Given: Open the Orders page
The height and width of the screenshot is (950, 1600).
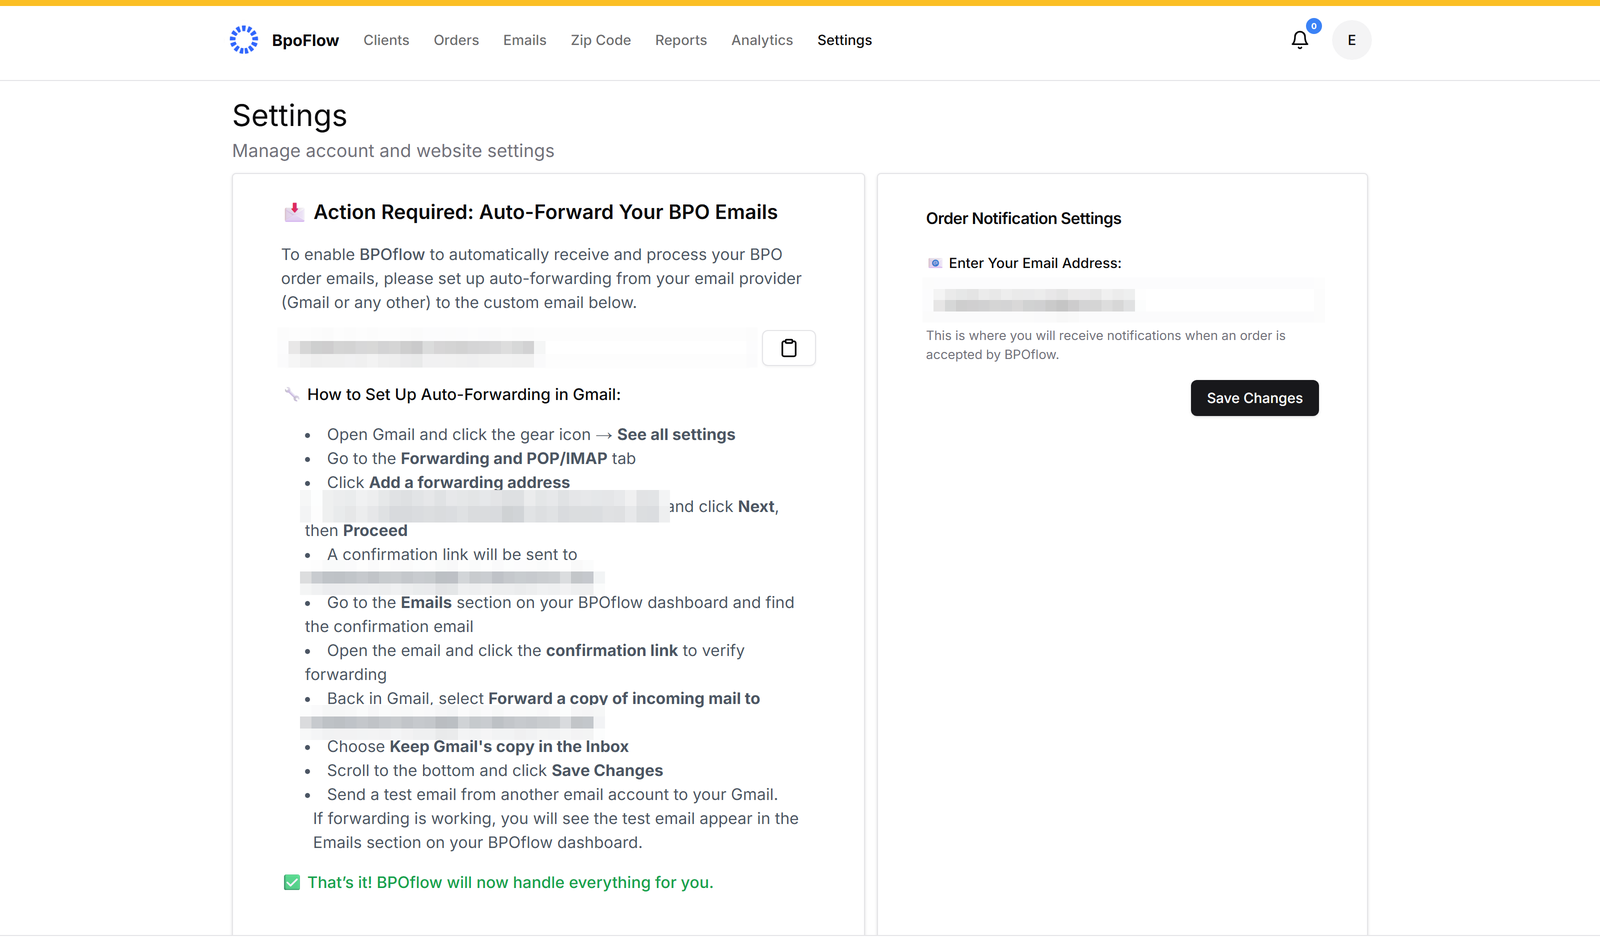Looking at the screenshot, I should [x=456, y=40].
